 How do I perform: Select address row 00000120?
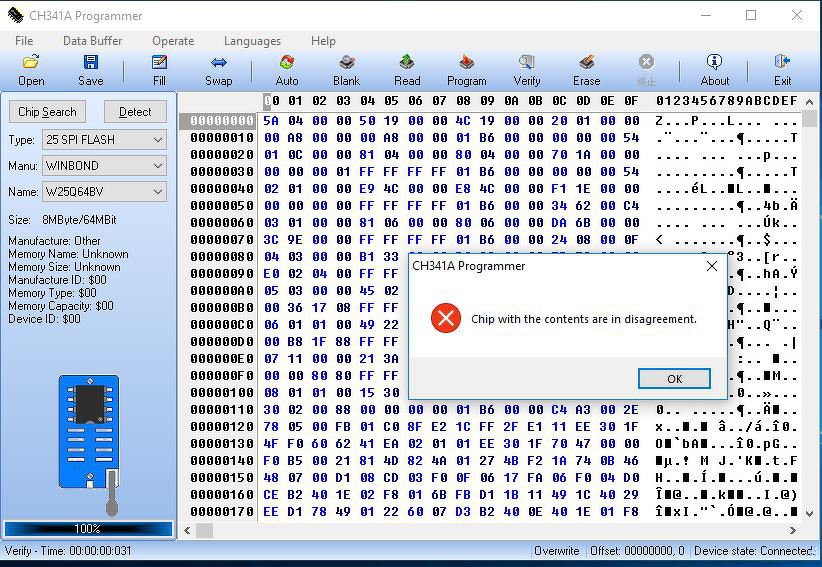pyautogui.click(x=222, y=427)
